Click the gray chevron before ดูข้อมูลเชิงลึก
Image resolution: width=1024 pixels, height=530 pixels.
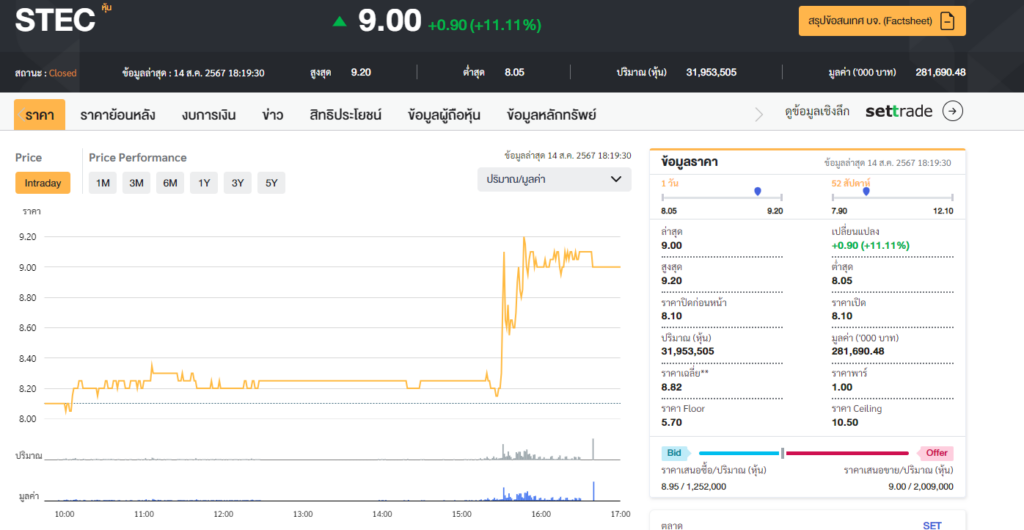tap(759, 115)
